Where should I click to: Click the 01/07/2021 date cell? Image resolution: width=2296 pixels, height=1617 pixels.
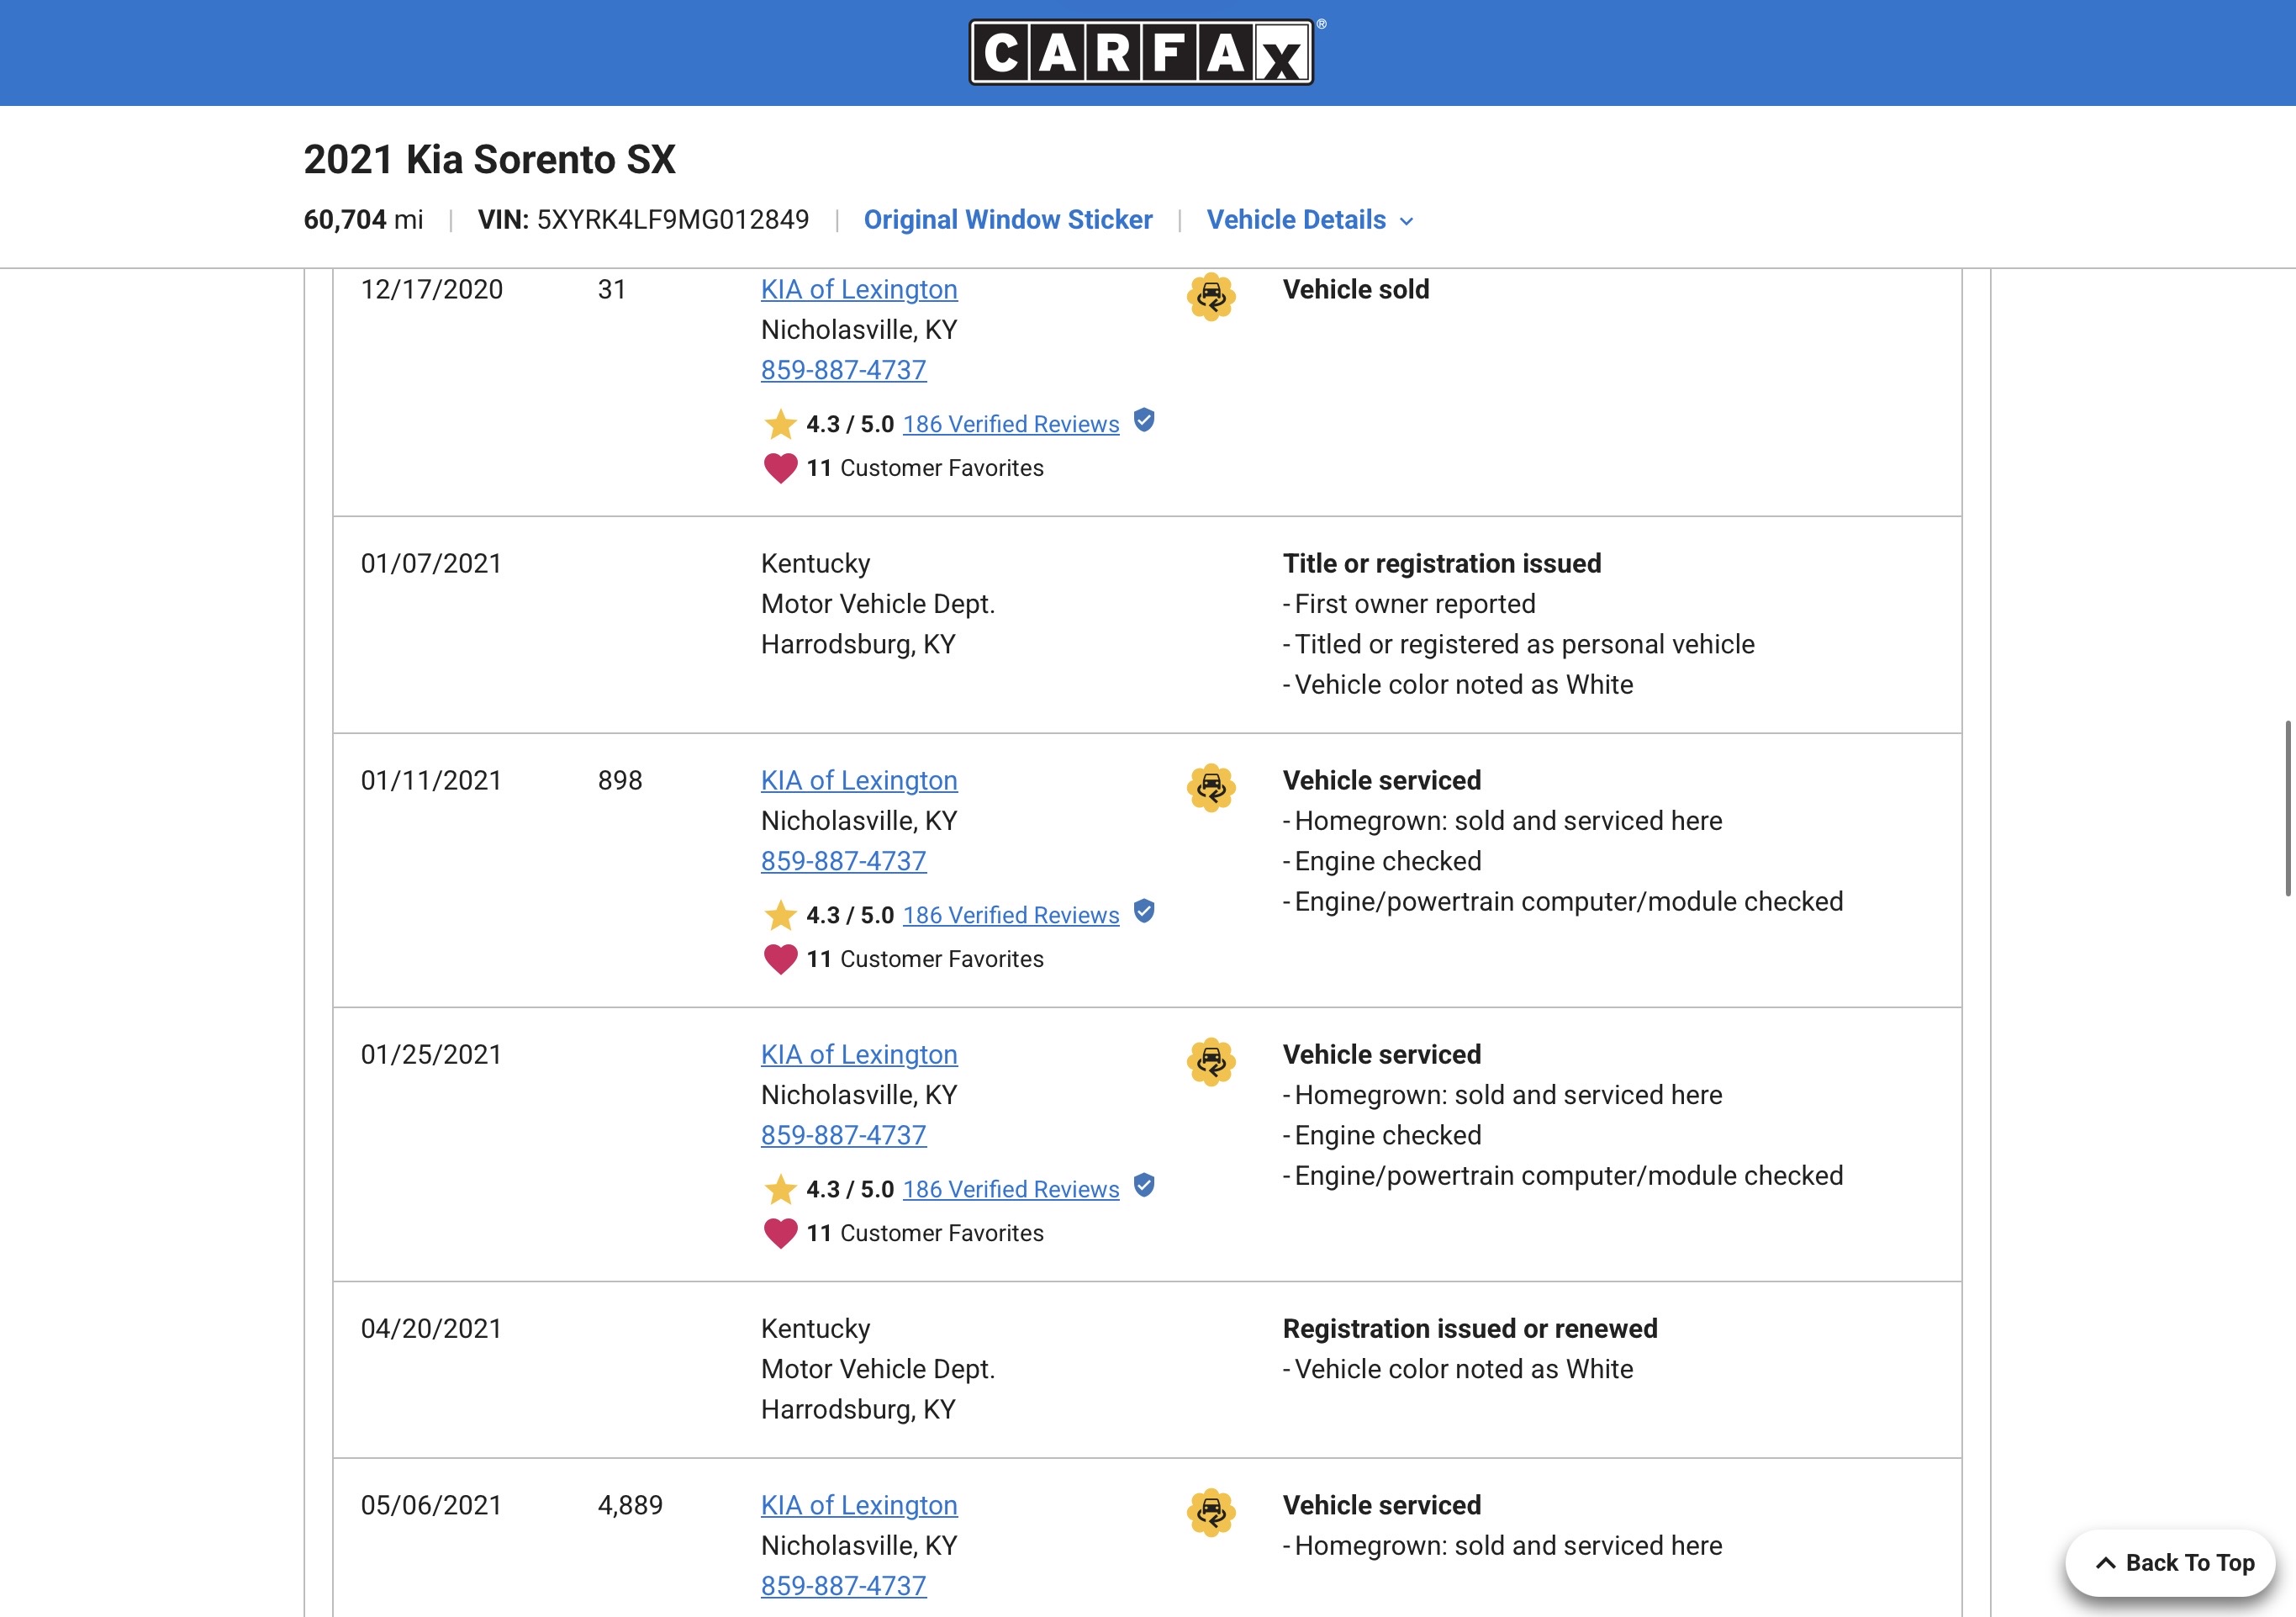click(431, 563)
